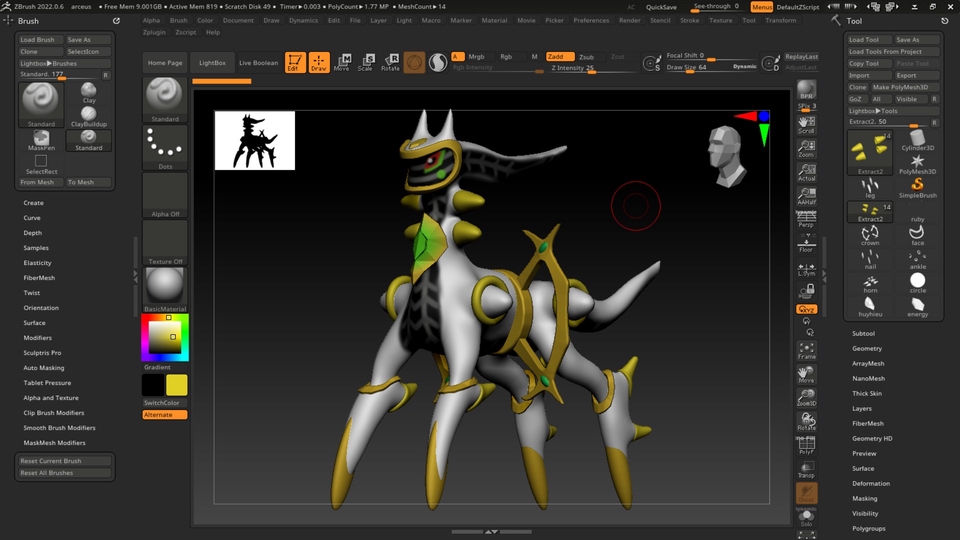Click the Scroll canvas icon

tap(806, 124)
